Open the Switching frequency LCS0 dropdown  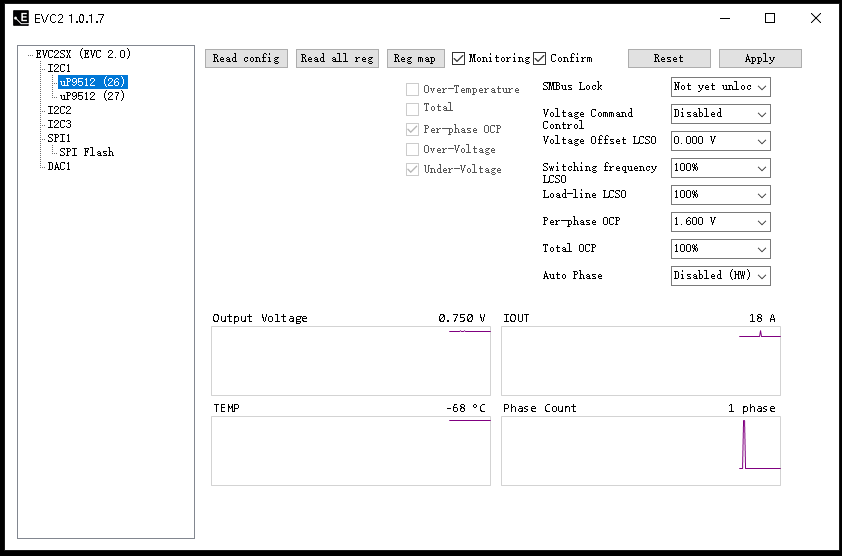tap(720, 168)
